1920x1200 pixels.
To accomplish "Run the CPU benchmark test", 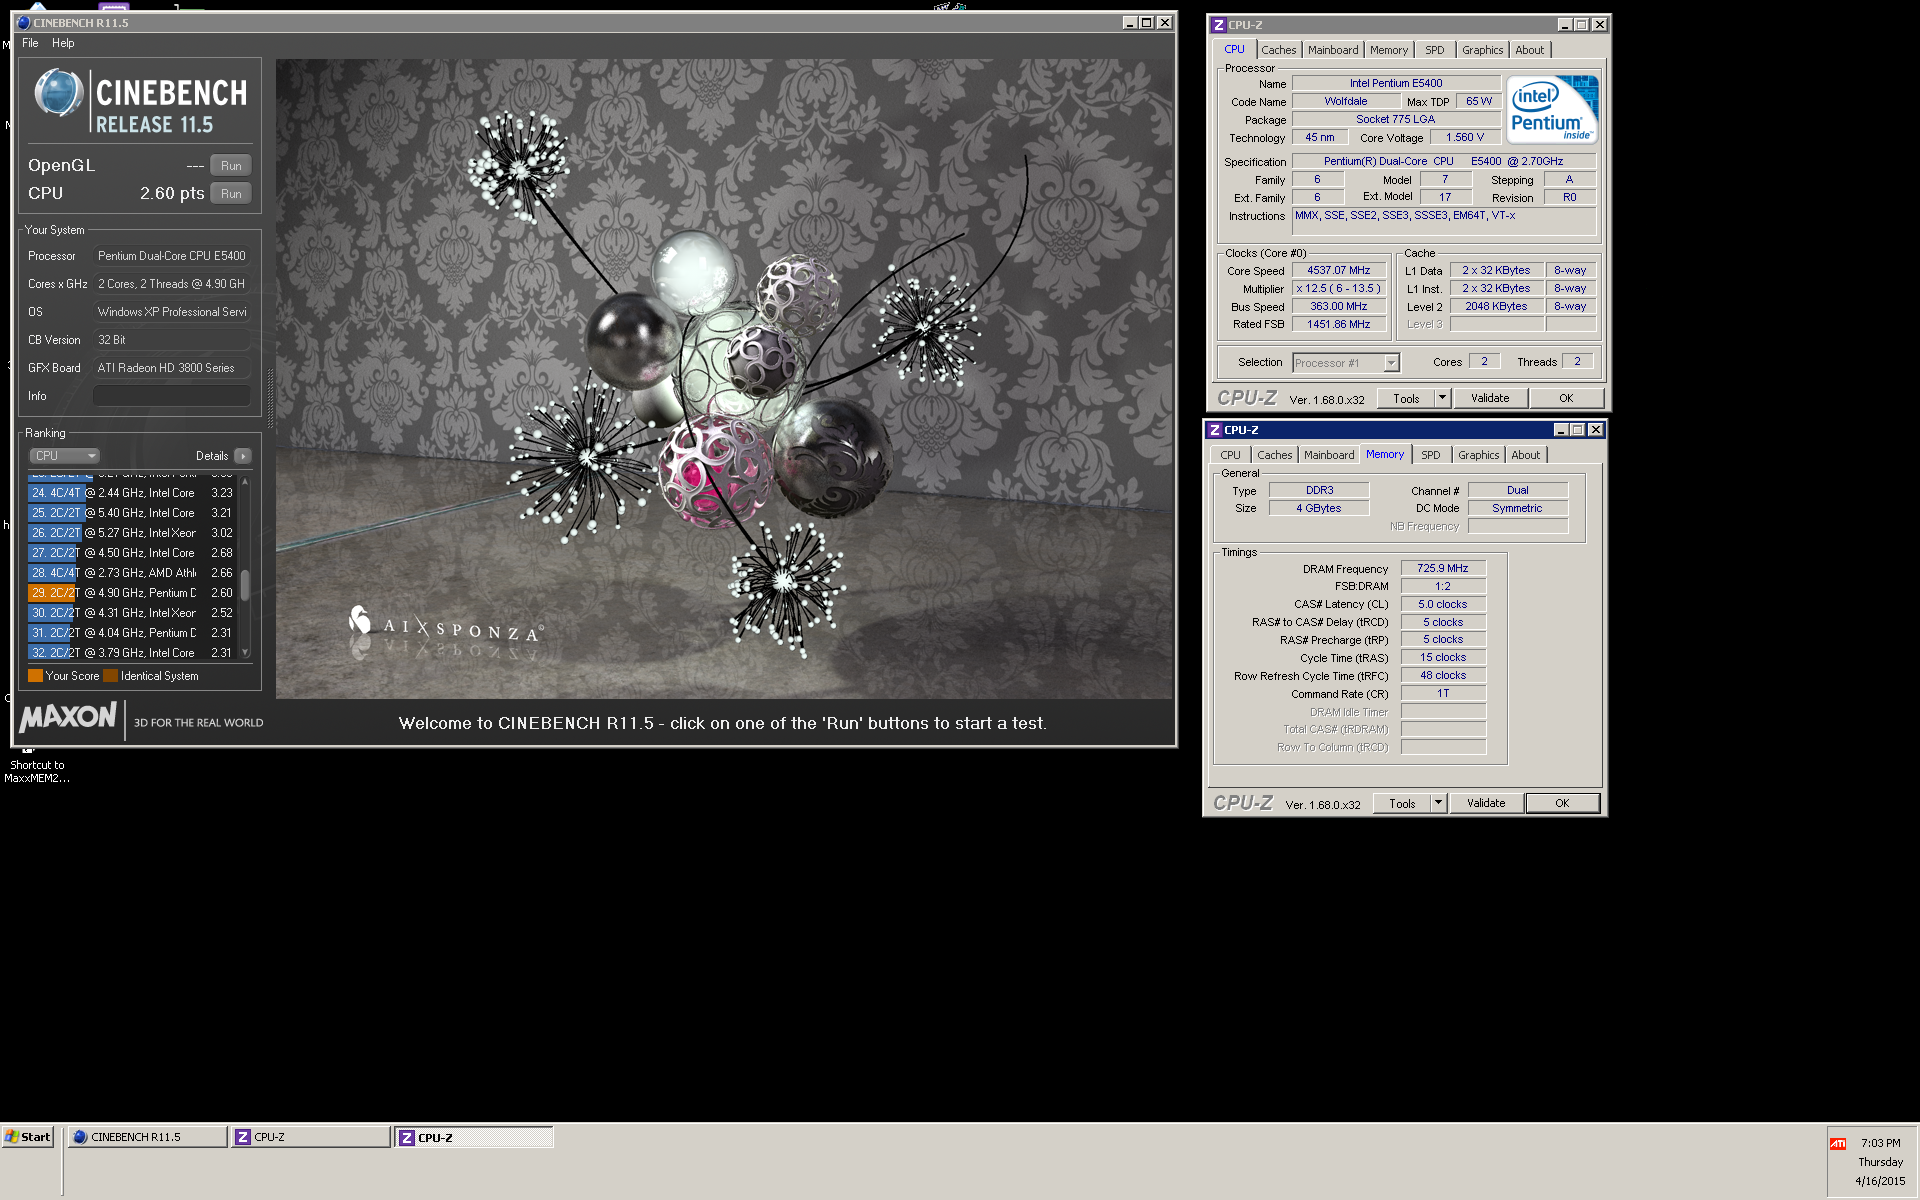I will point(231,194).
